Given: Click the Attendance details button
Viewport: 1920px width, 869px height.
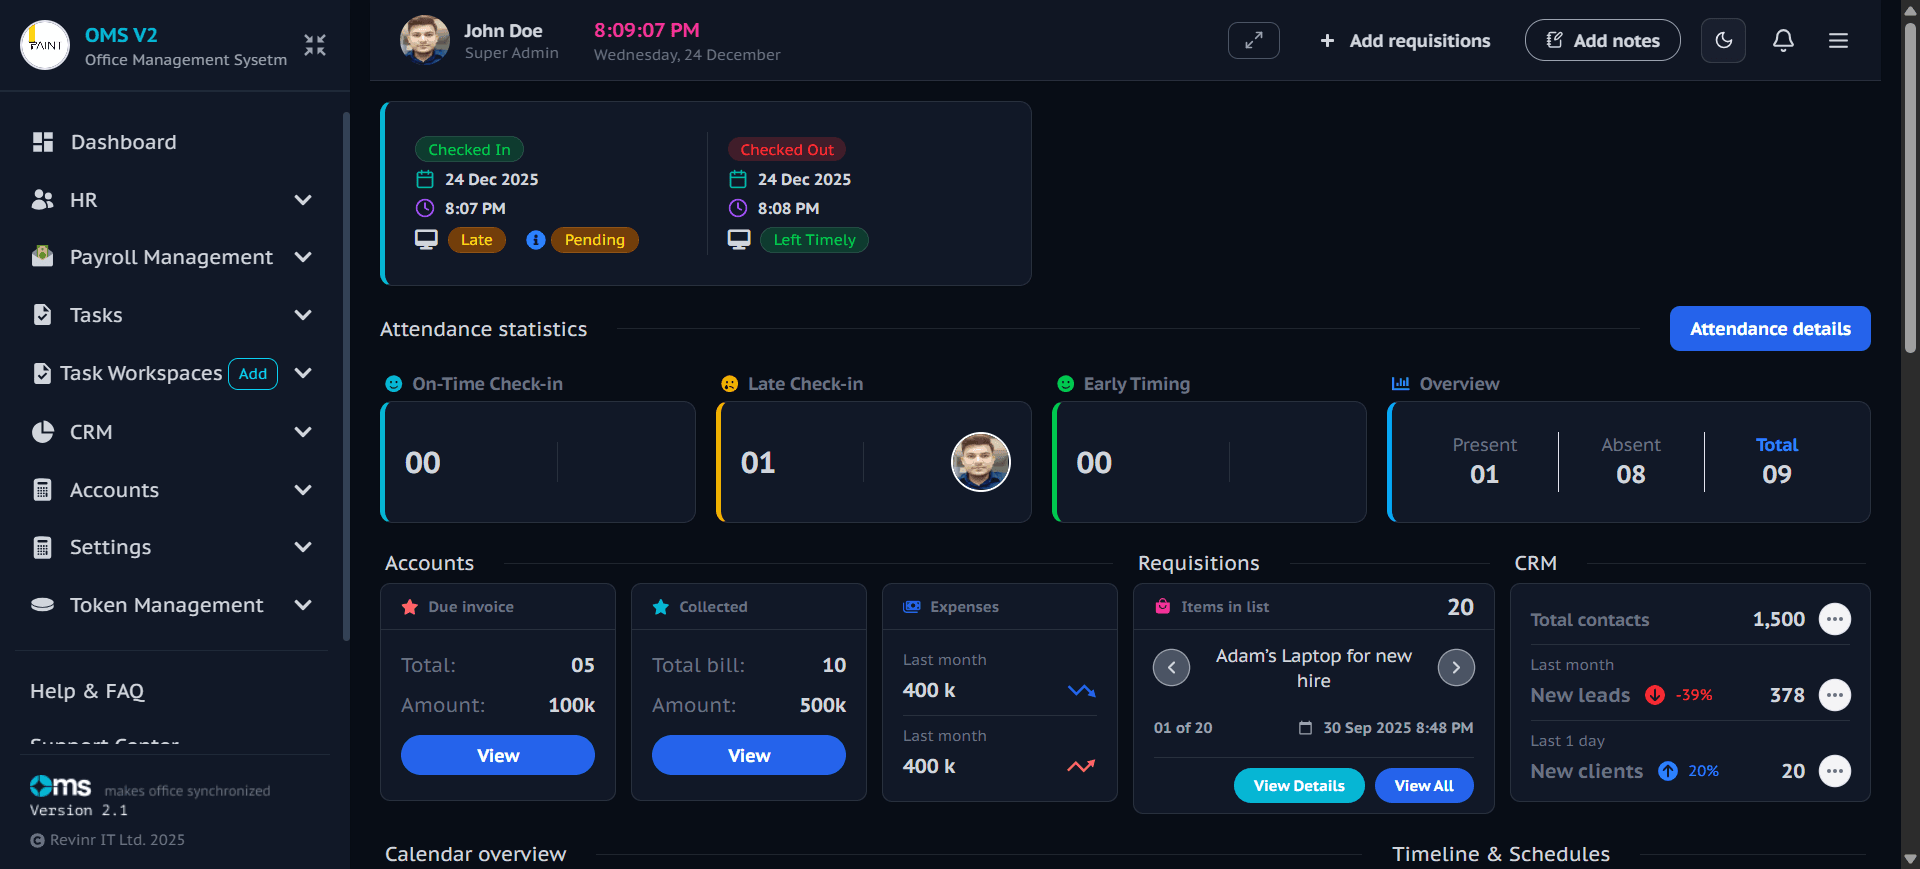Looking at the screenshot, I should pos(1769,329).
